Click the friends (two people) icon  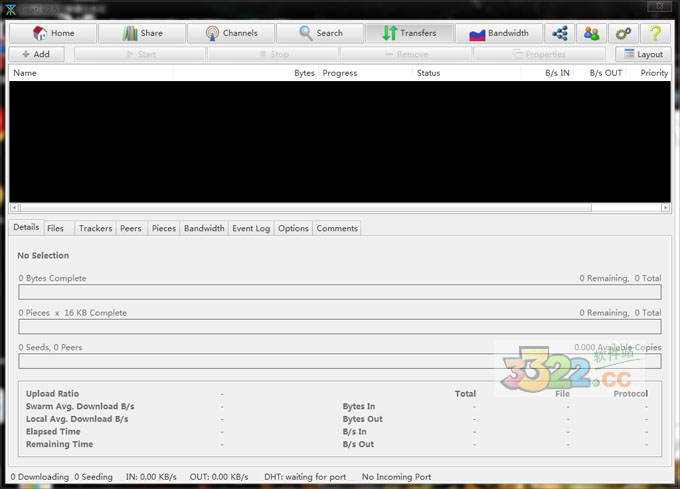pyautogui.click(x=592, y=33)
